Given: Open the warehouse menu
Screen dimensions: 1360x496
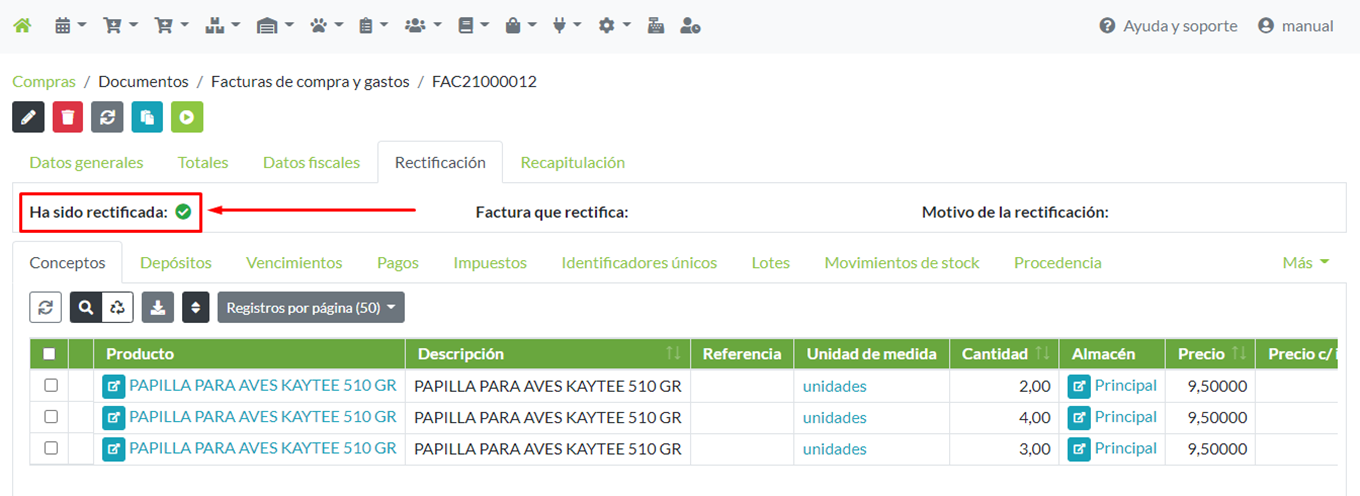Looking at the screenshot, I should (275, 26).
